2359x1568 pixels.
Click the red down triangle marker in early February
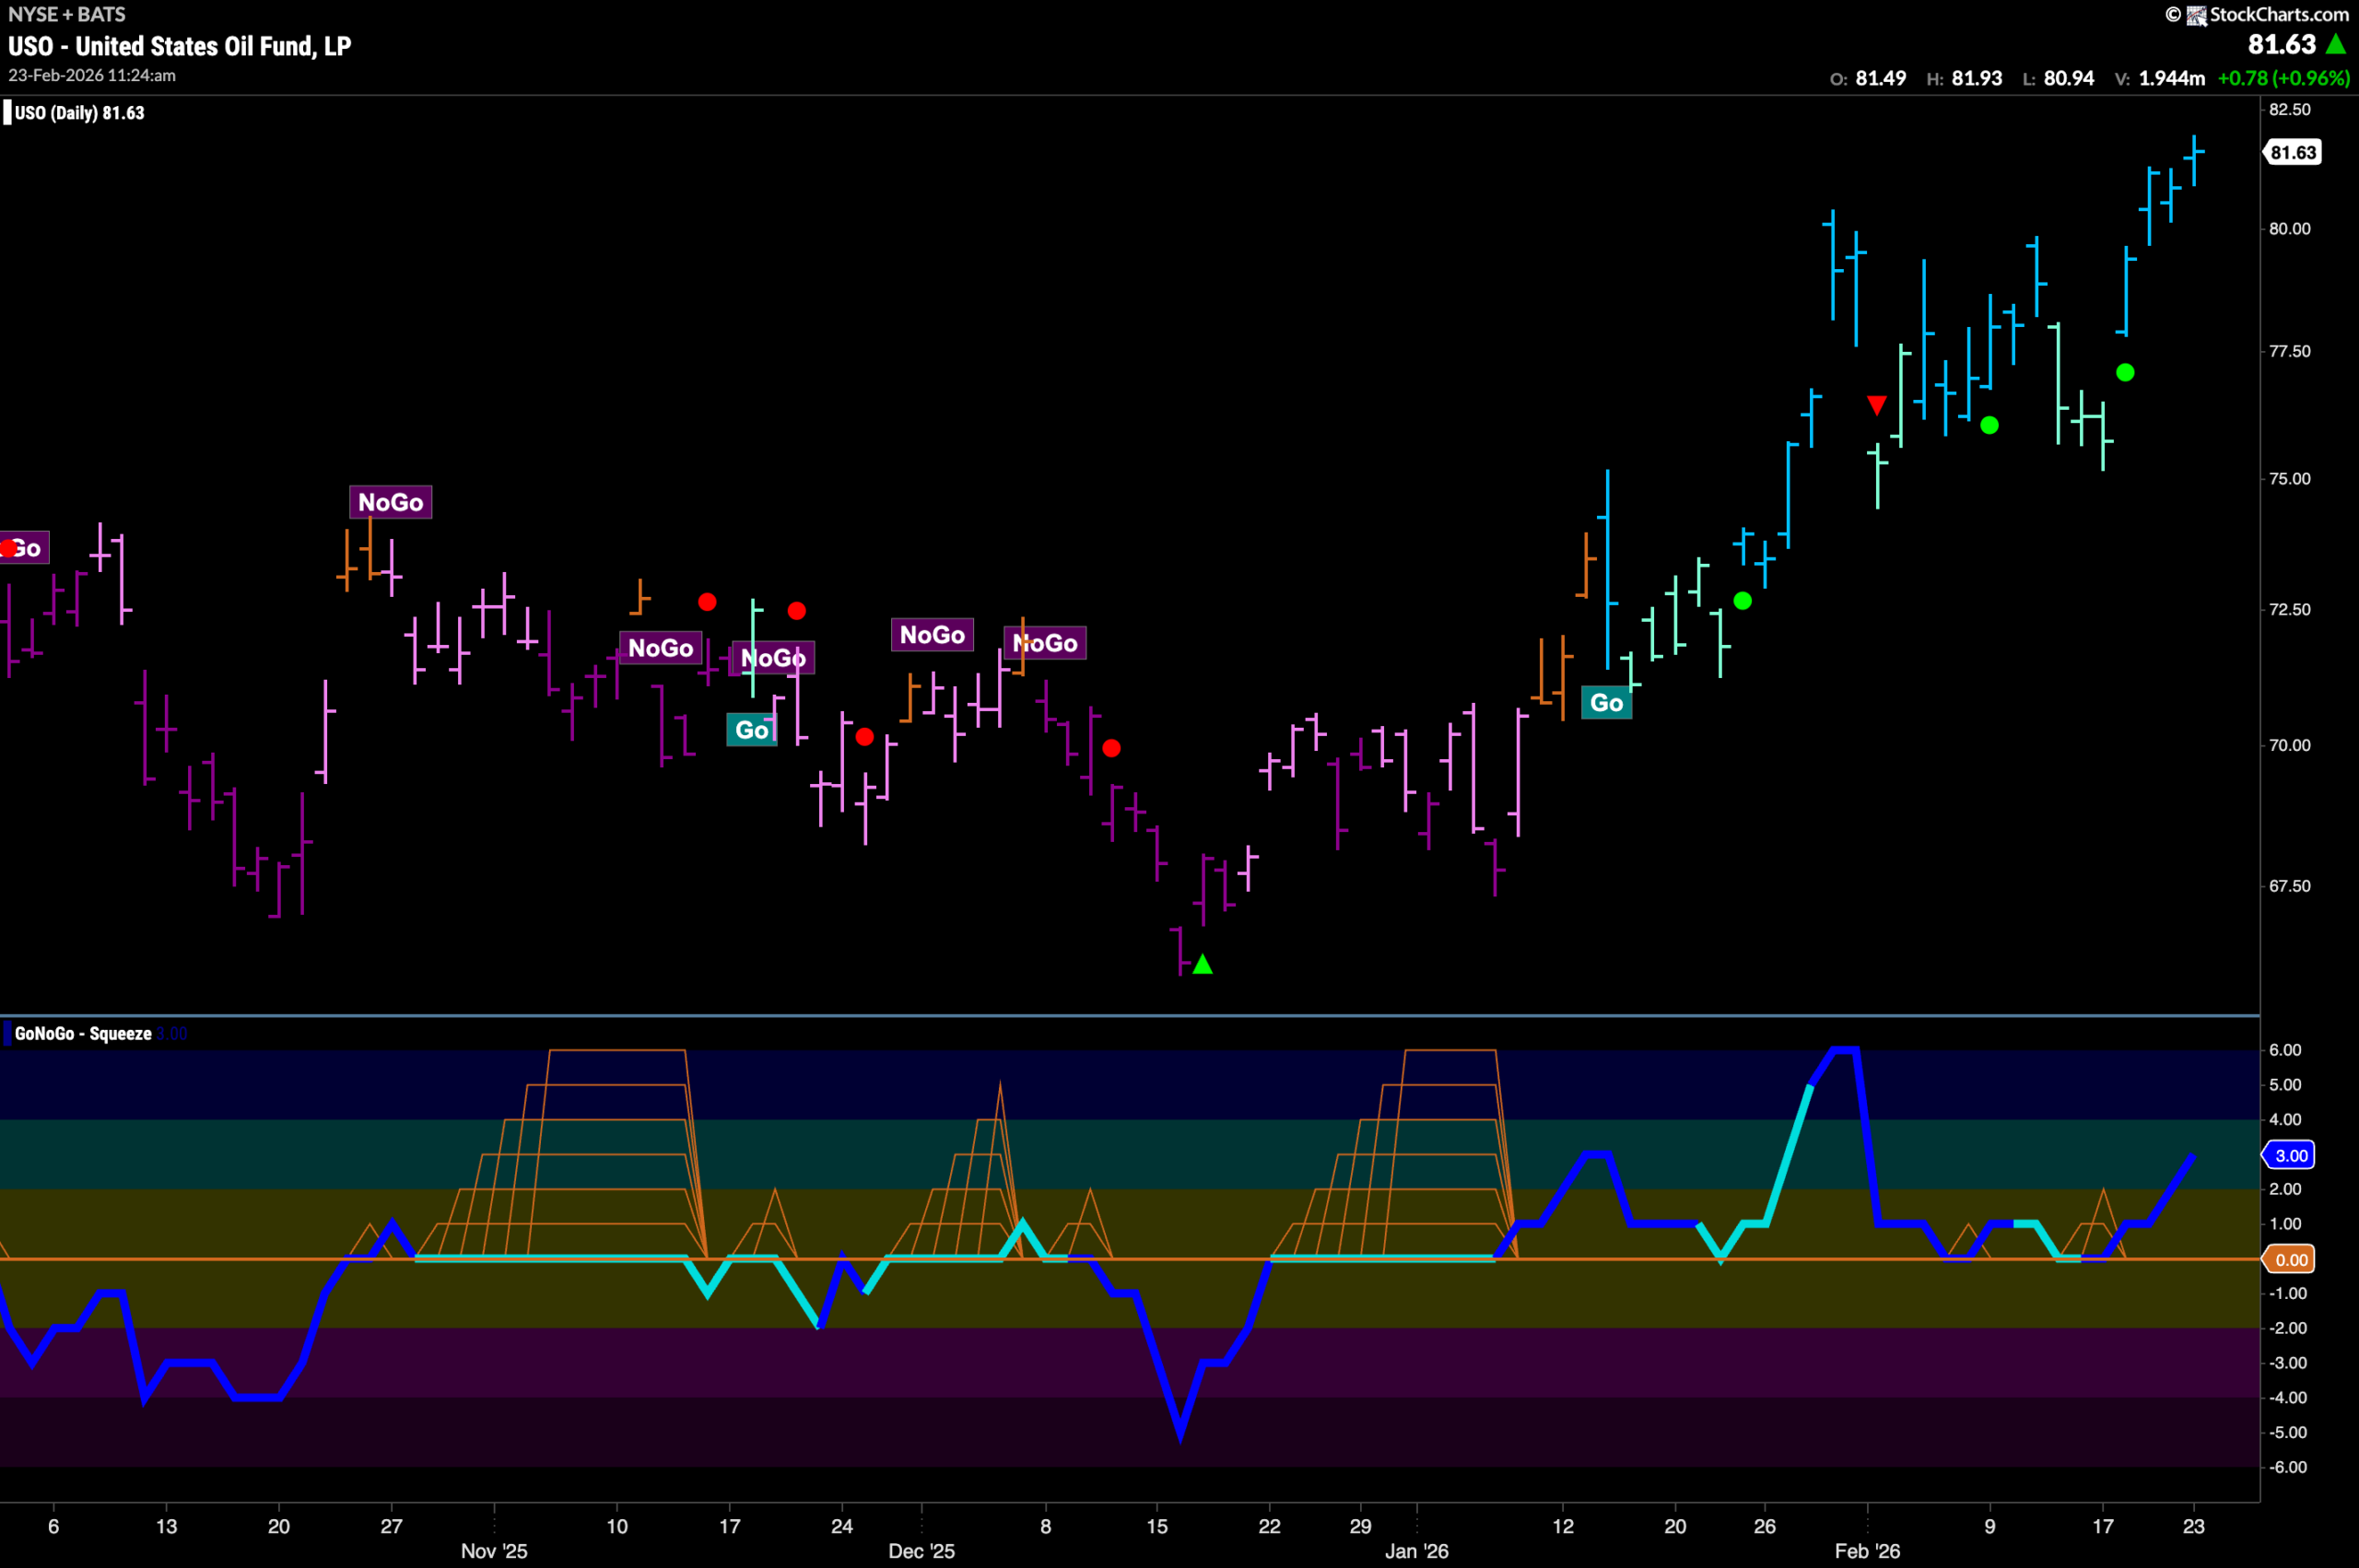tap(1877, 405)
